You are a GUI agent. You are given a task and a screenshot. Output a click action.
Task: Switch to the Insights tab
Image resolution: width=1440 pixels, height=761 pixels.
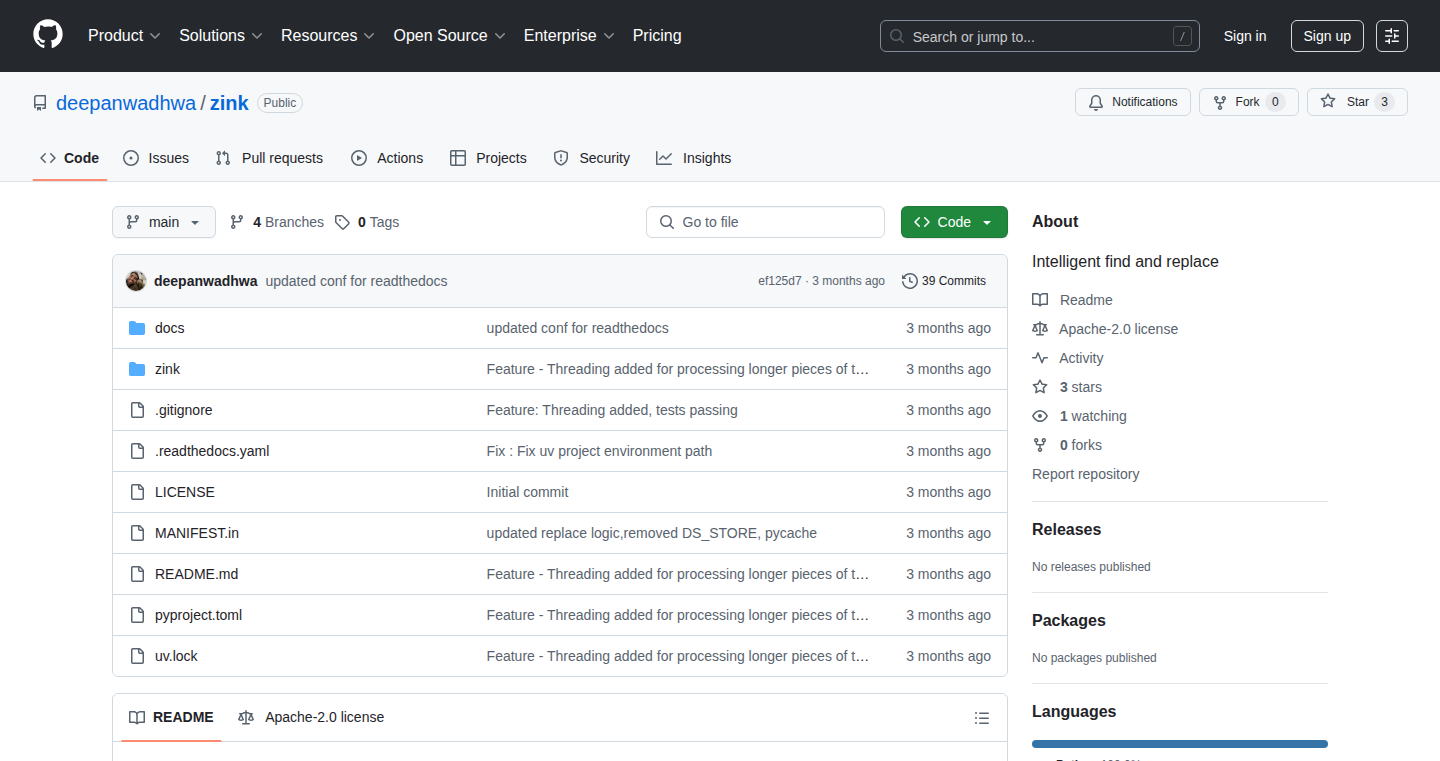point(694,158)
